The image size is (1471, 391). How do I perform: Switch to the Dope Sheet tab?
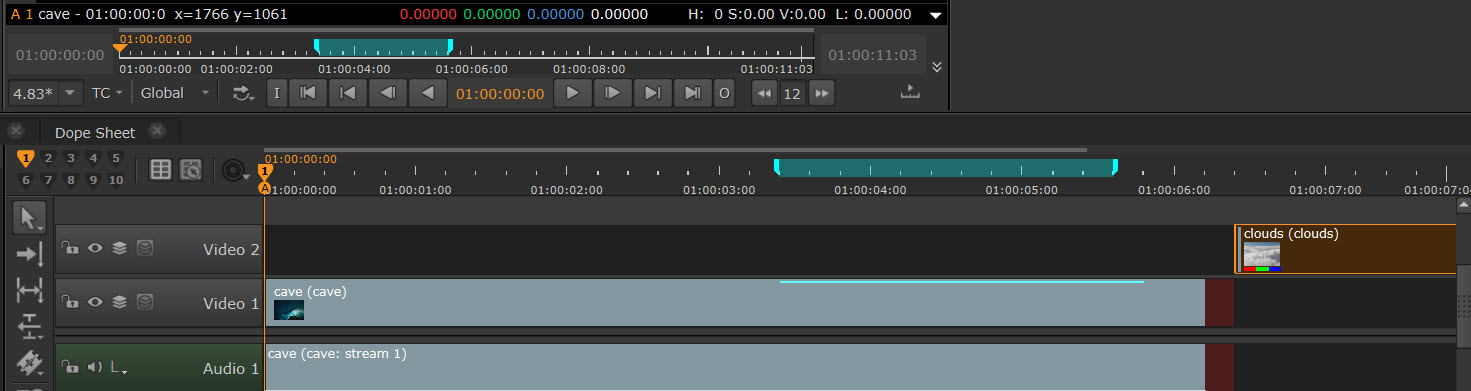(95, 133)
